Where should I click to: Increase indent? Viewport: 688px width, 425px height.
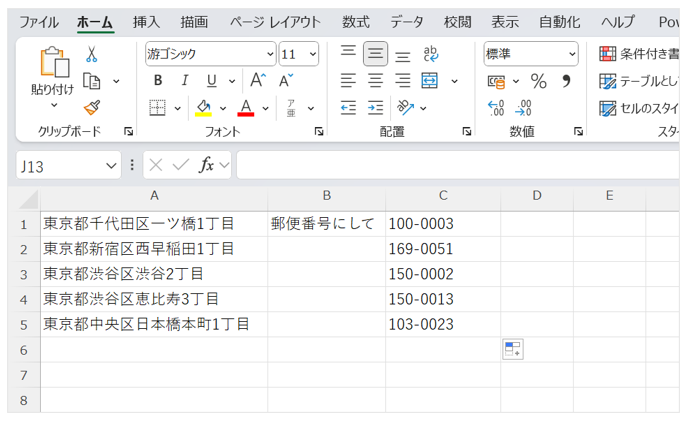click(375, 108)
